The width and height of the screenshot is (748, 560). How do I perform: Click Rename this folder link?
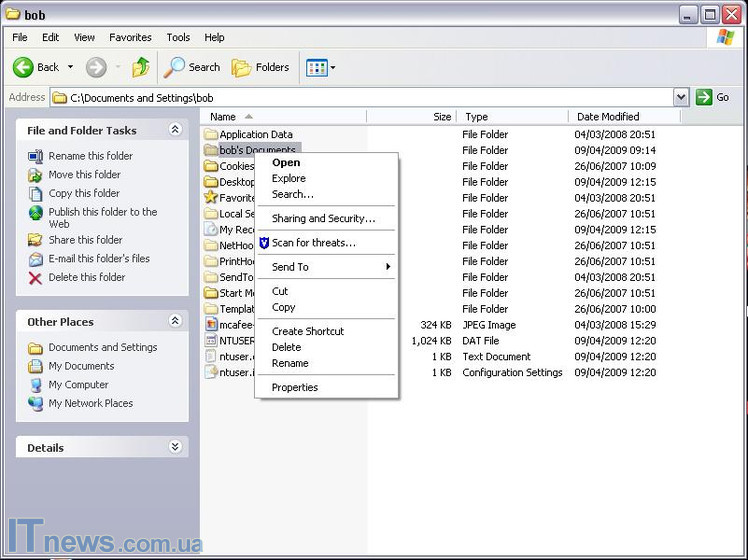point(90,156)
